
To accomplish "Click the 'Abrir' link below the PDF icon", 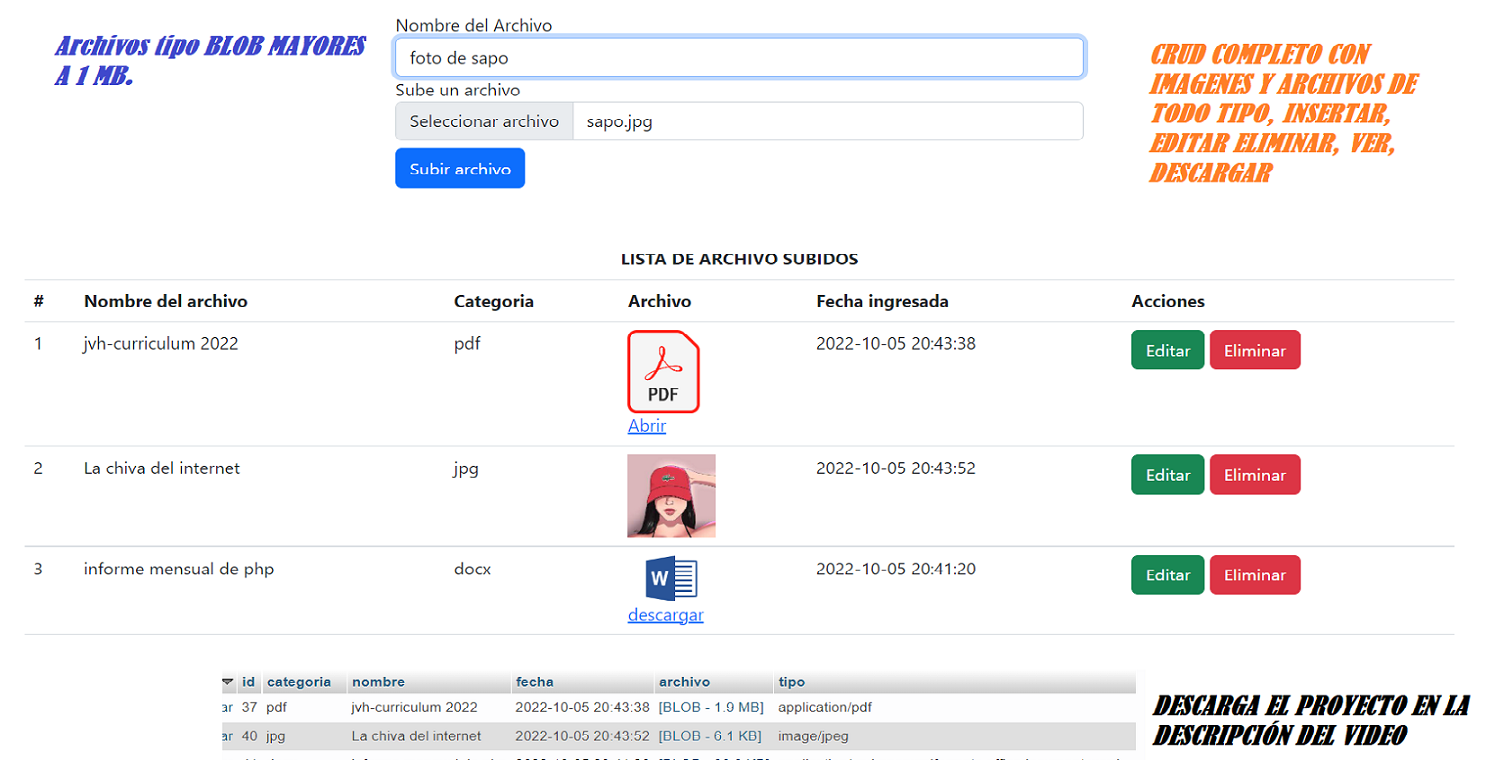I will (646, 425).
